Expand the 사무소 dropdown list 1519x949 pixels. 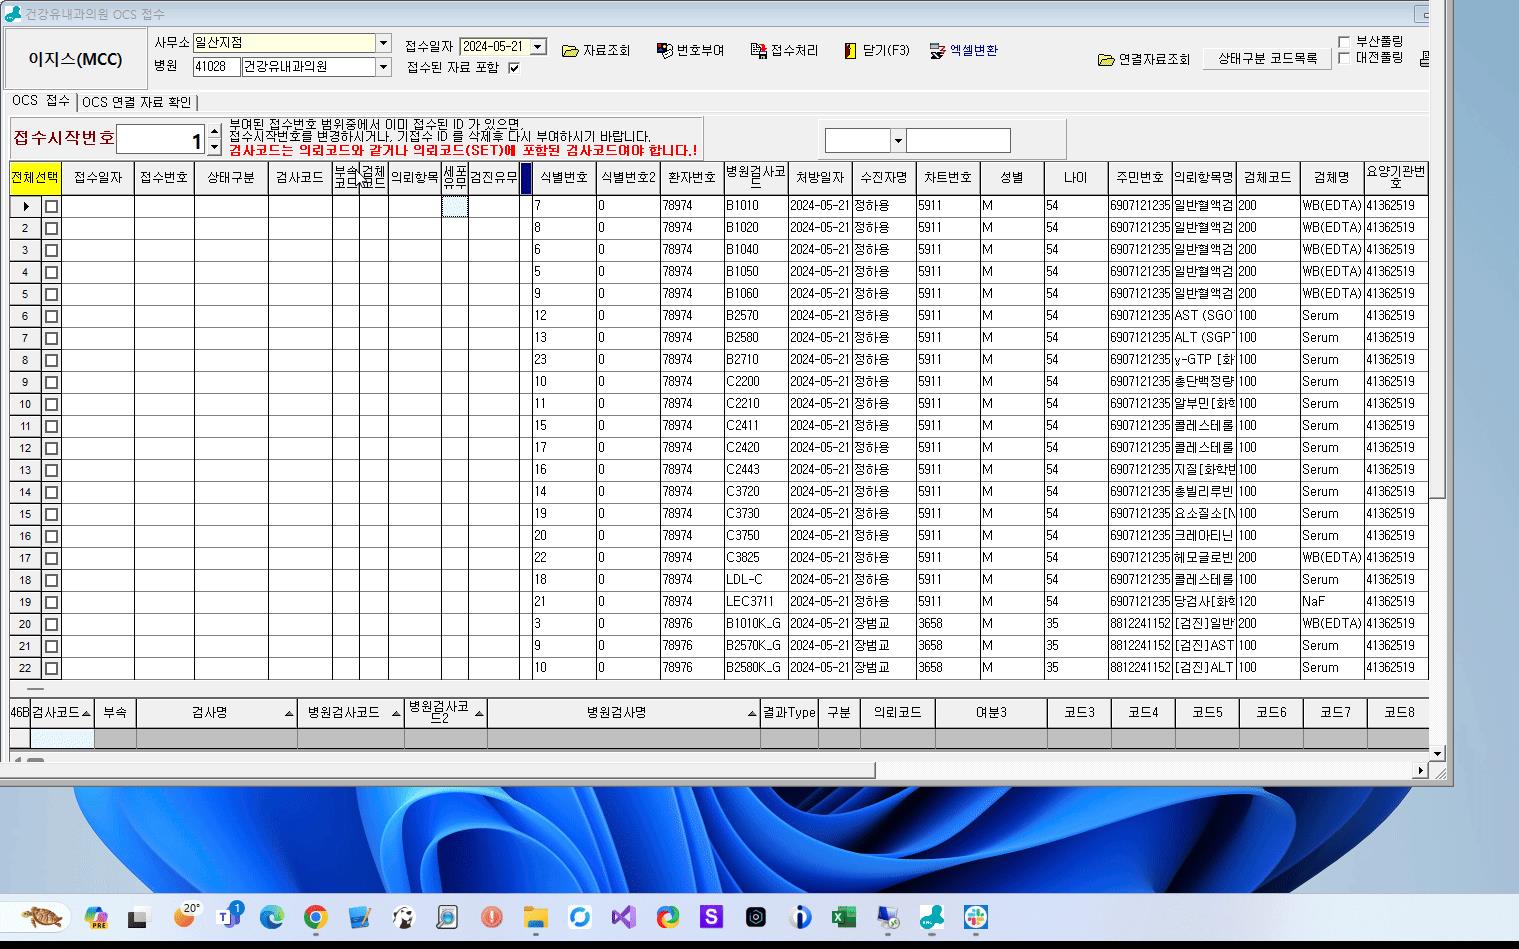[383, 43]
